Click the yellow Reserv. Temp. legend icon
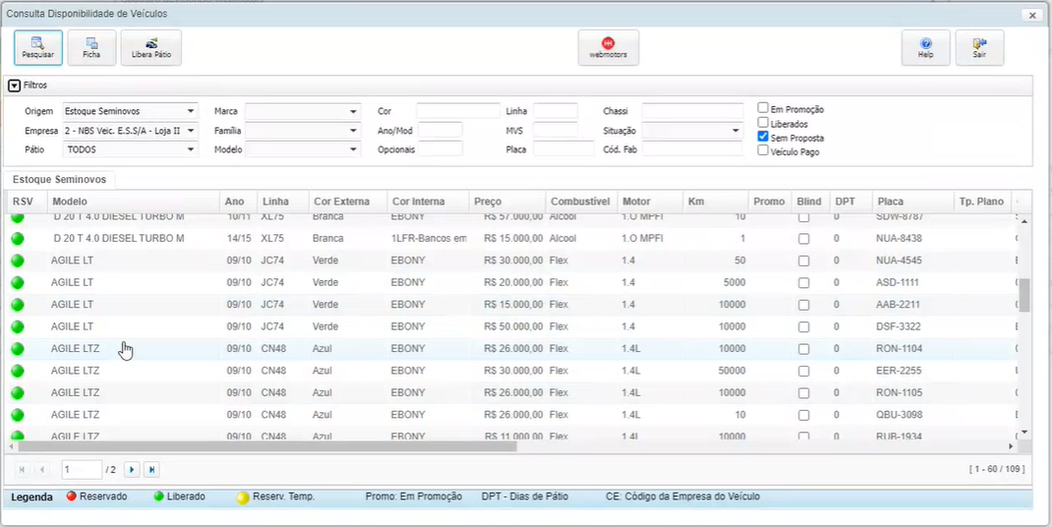 coord(243,498)
